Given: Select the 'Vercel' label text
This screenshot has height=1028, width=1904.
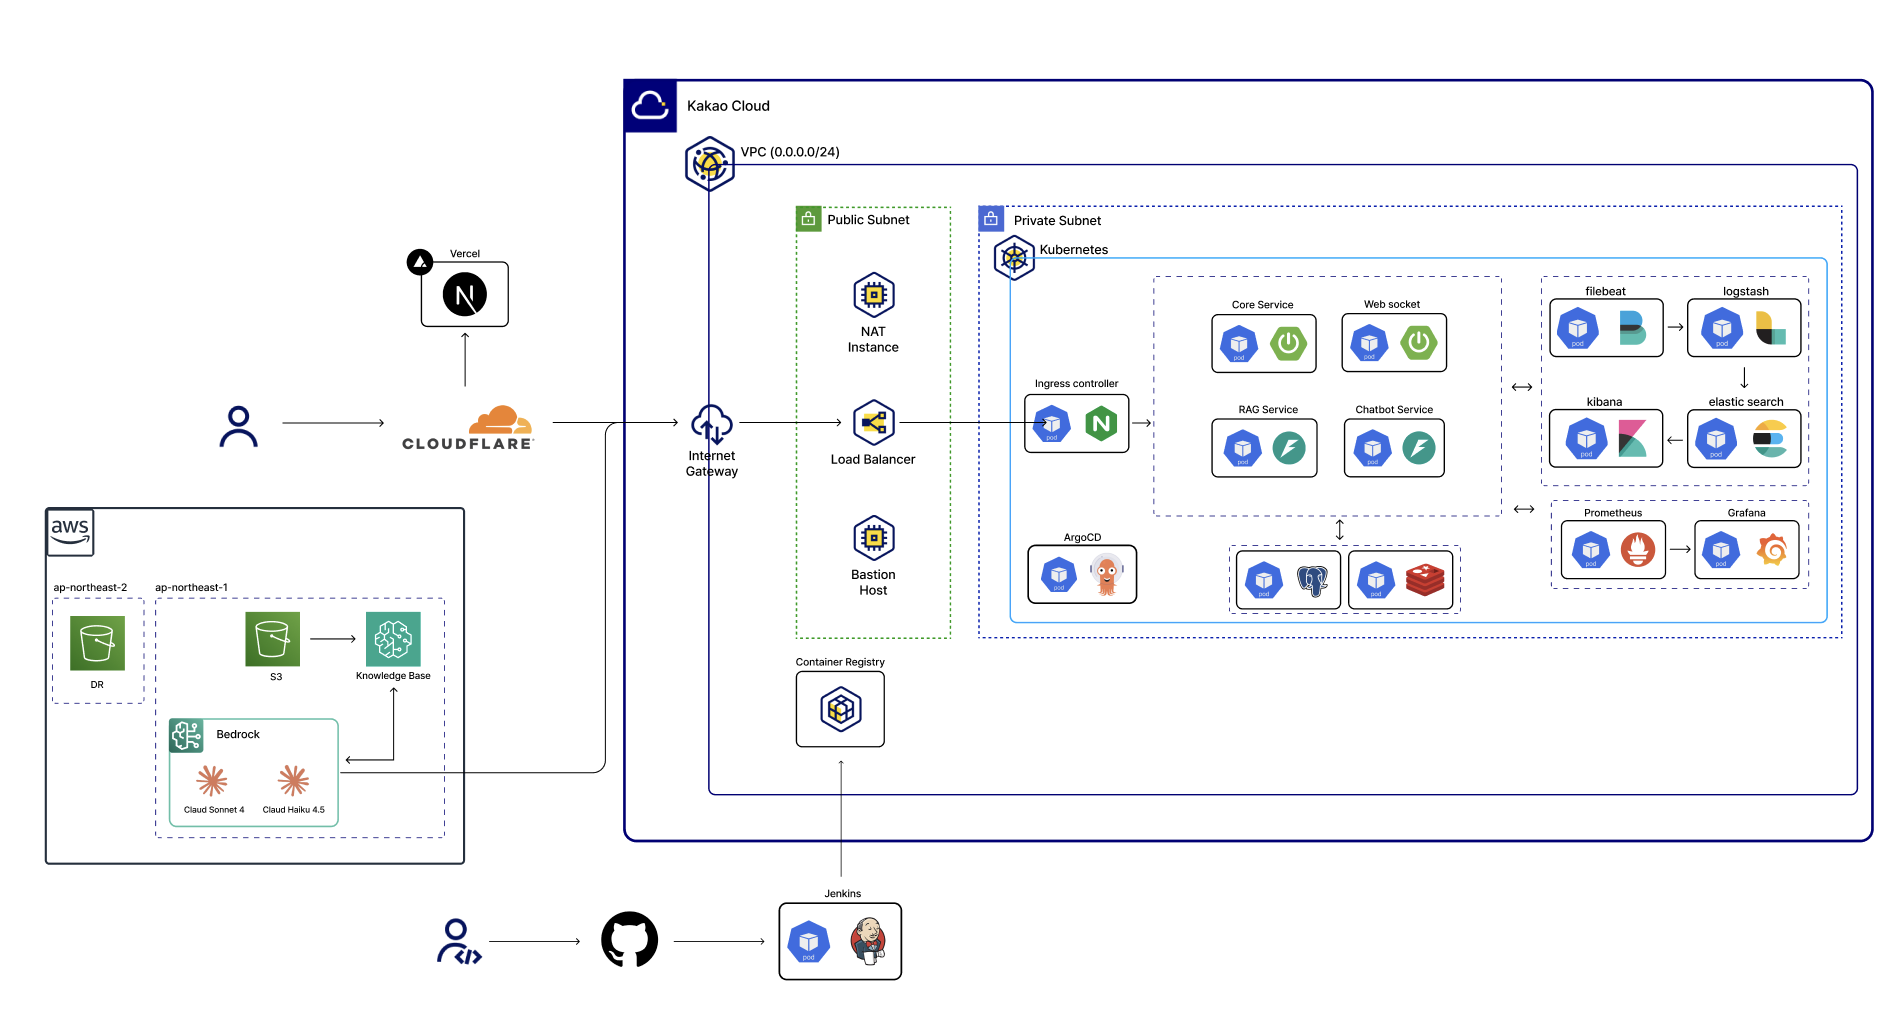Looking at the screenshot, I should (465, 254).
